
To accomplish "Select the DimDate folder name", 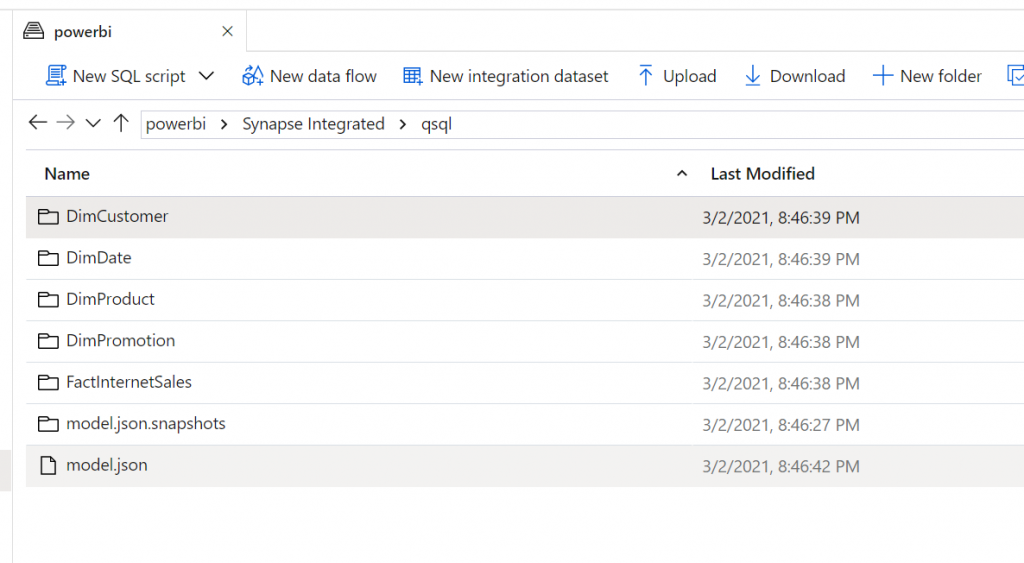I will pos(99,257).
